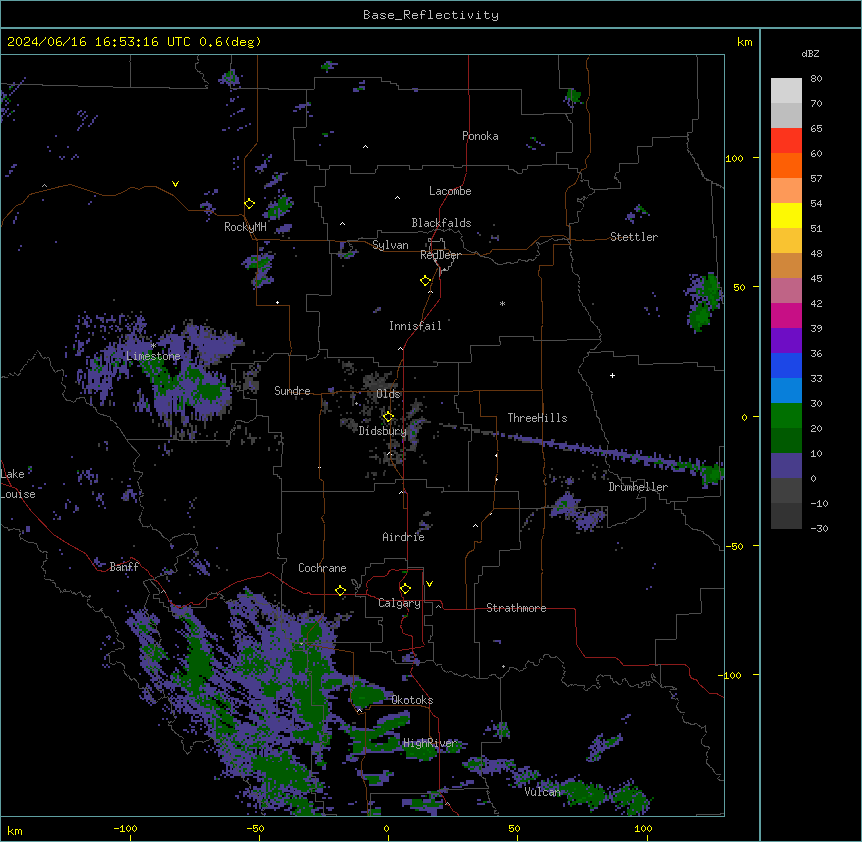Viewport: 862px width, 842px height.
Task: Click the 50 tick on right axis
Action: coord(739,287)
